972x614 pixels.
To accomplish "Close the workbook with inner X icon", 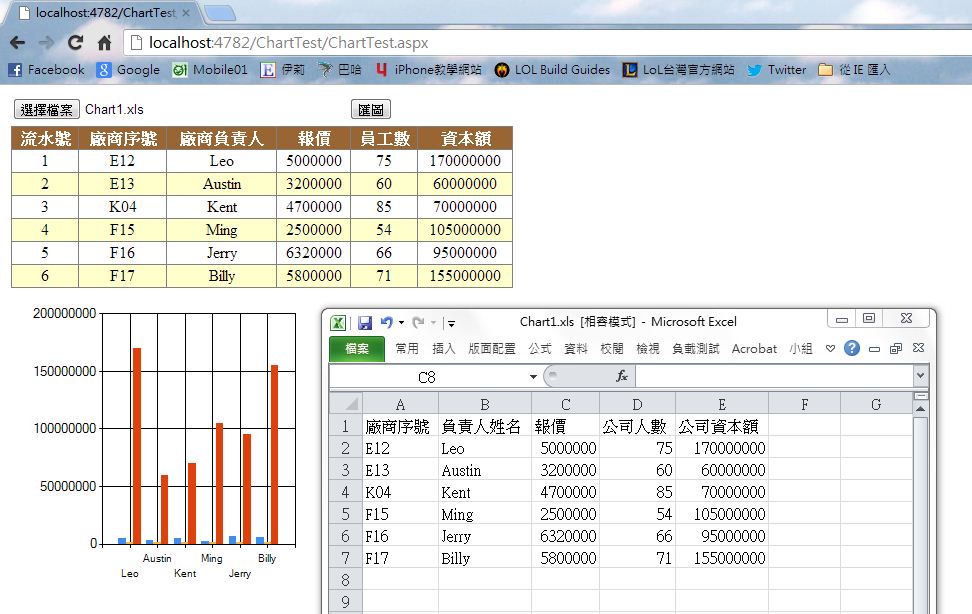I will (919, 348).
